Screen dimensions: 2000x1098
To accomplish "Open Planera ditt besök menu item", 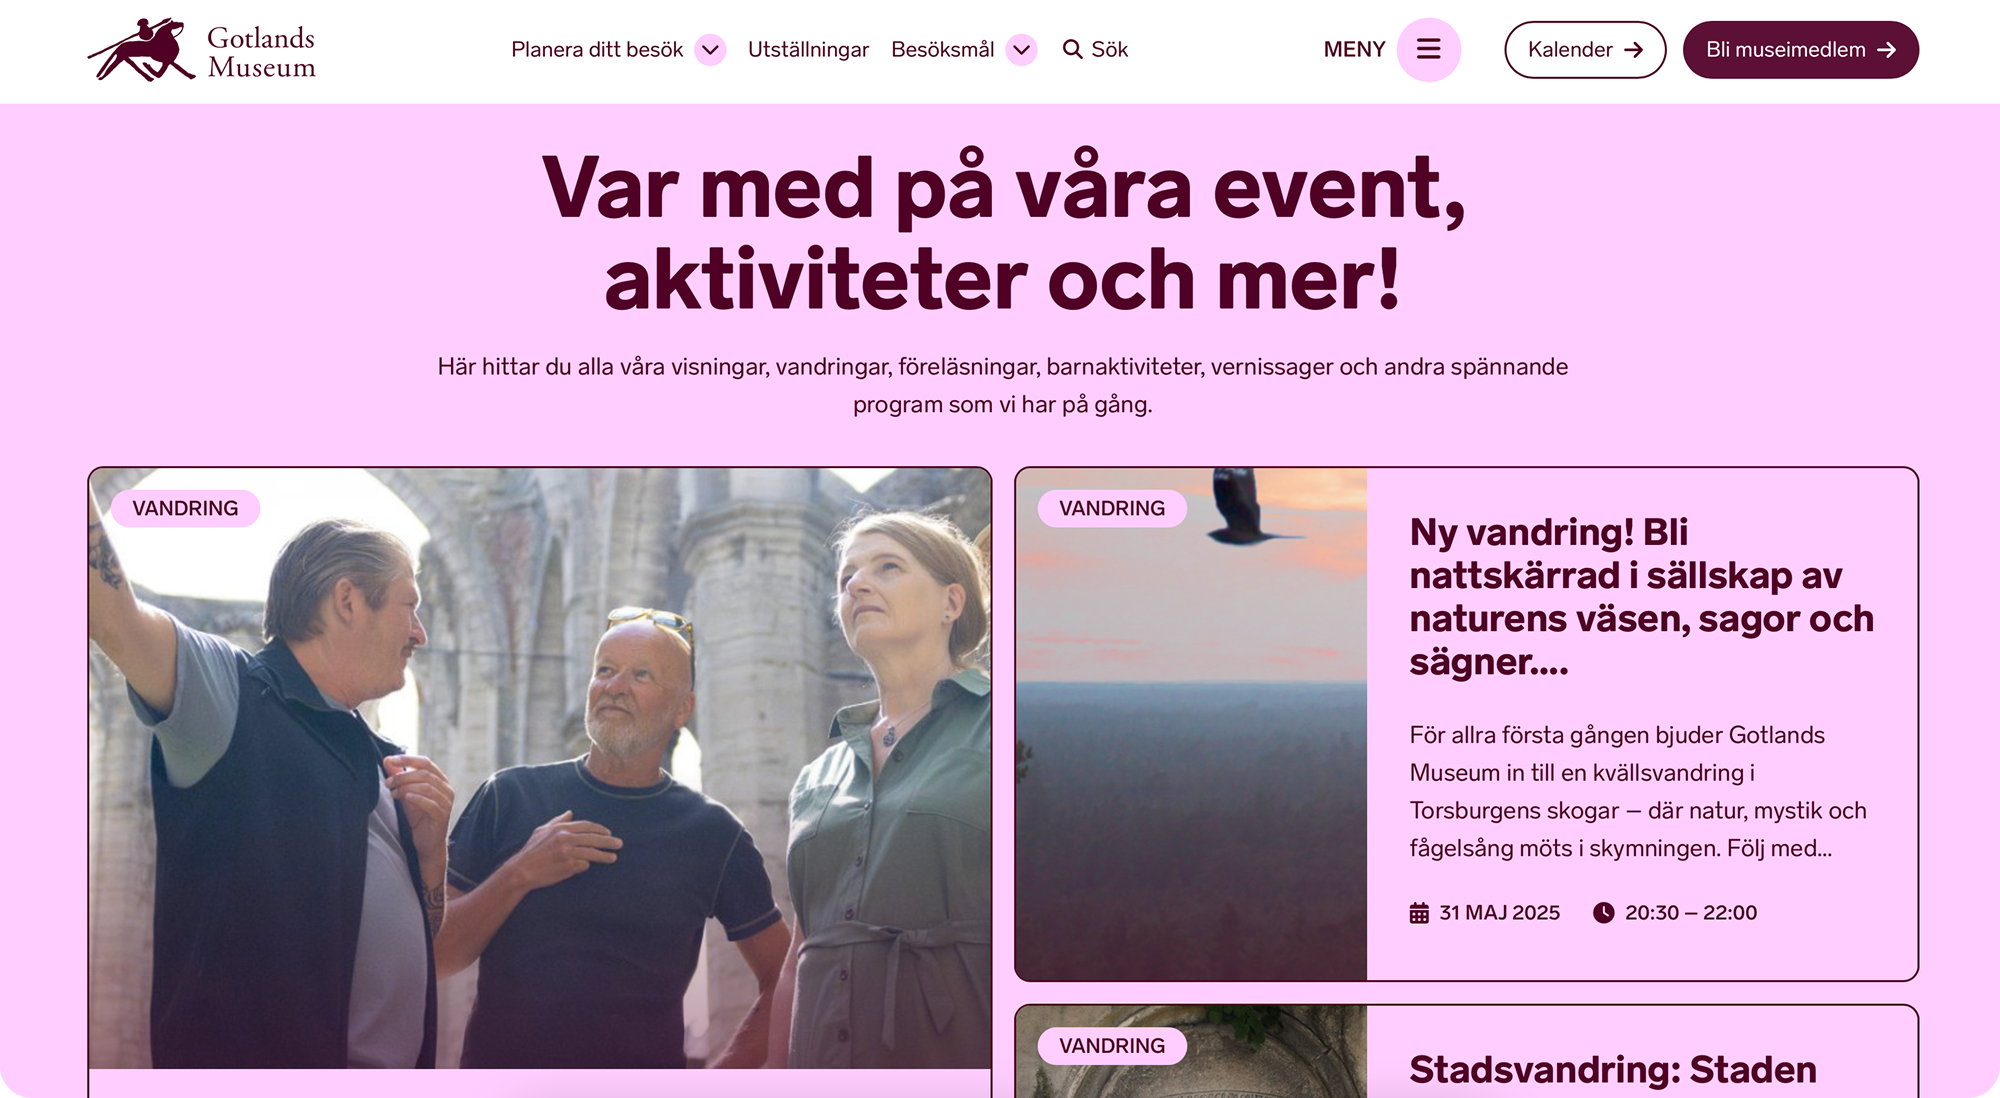I will pos(597,49).
